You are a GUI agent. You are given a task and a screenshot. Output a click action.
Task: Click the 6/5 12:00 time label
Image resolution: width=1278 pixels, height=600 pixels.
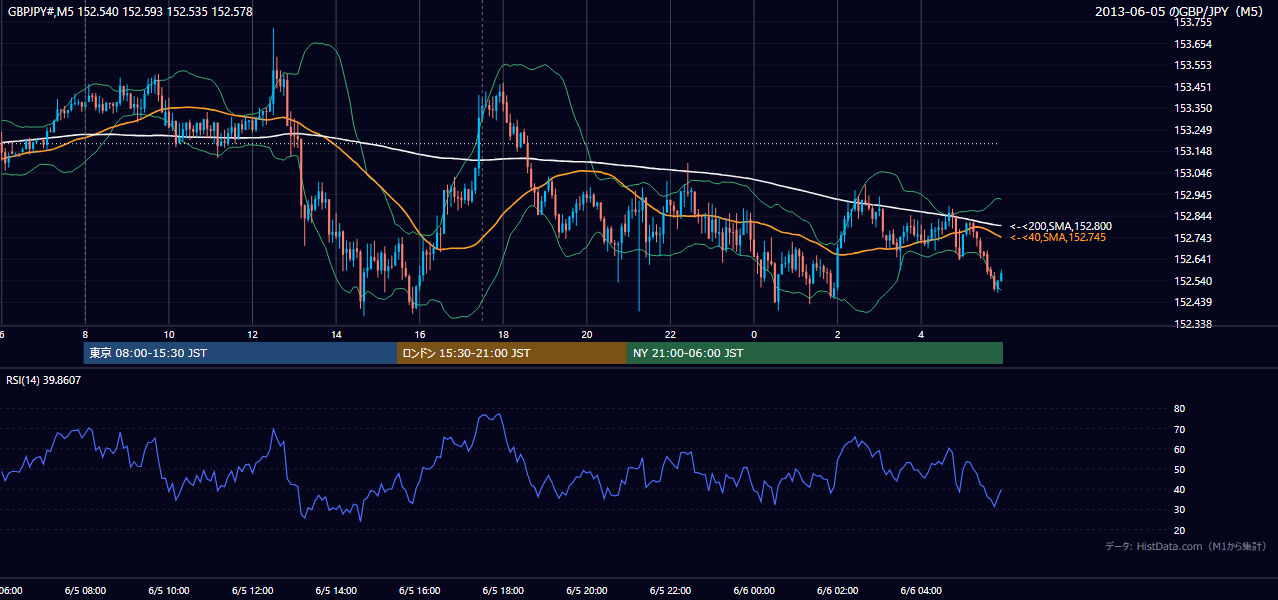click(x=252, y=591)
